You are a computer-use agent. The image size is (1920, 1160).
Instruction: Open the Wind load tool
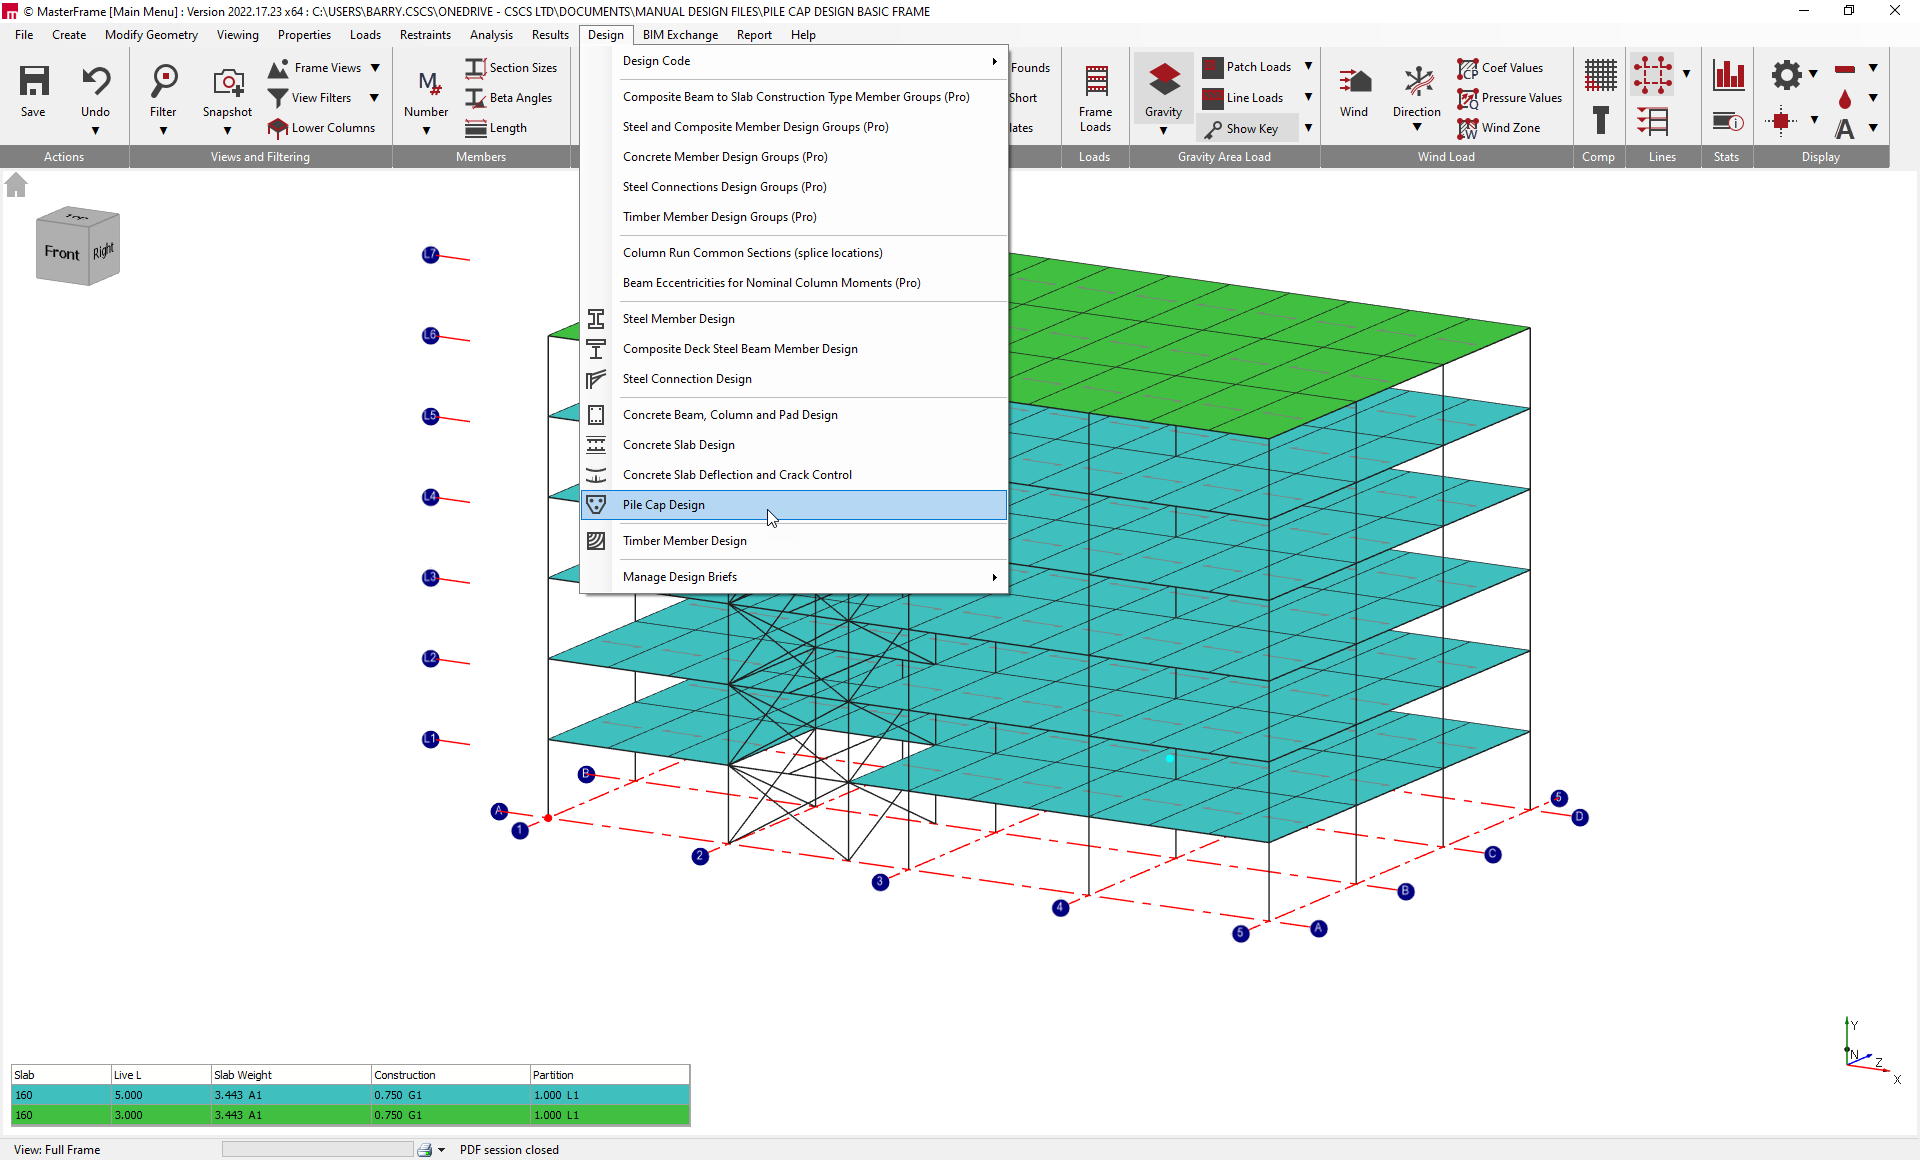pos(1354,81)
